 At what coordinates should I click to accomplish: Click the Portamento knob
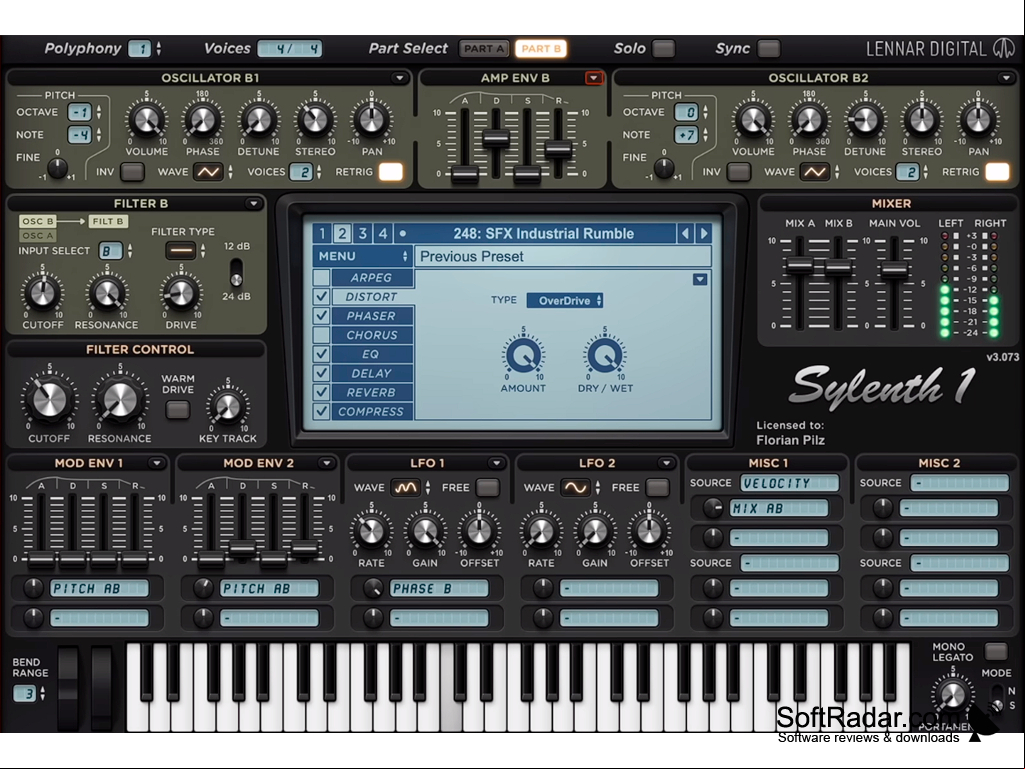pyautogui.click(x=952, y=694)
